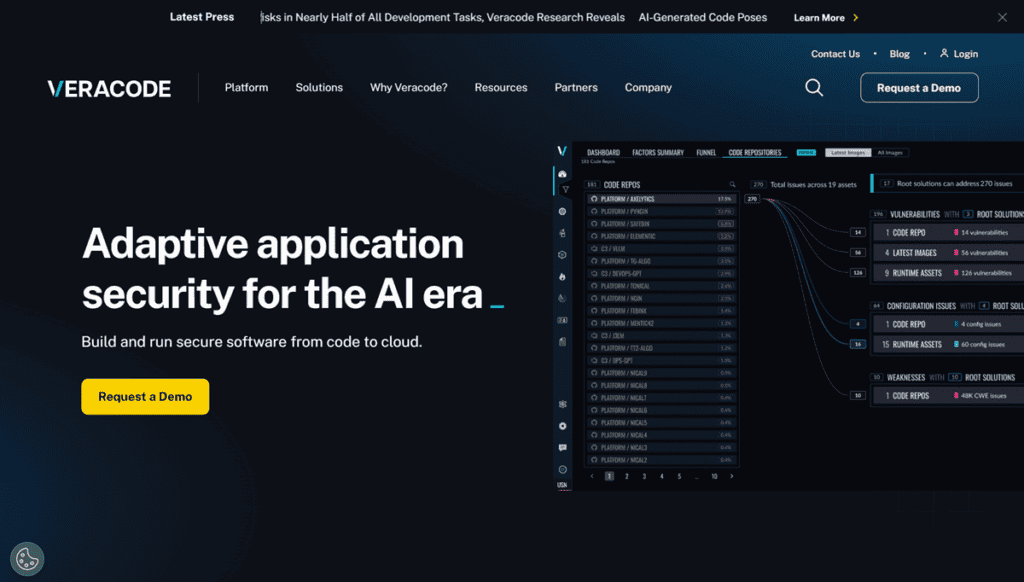Open the Company menu

[648, 88]
